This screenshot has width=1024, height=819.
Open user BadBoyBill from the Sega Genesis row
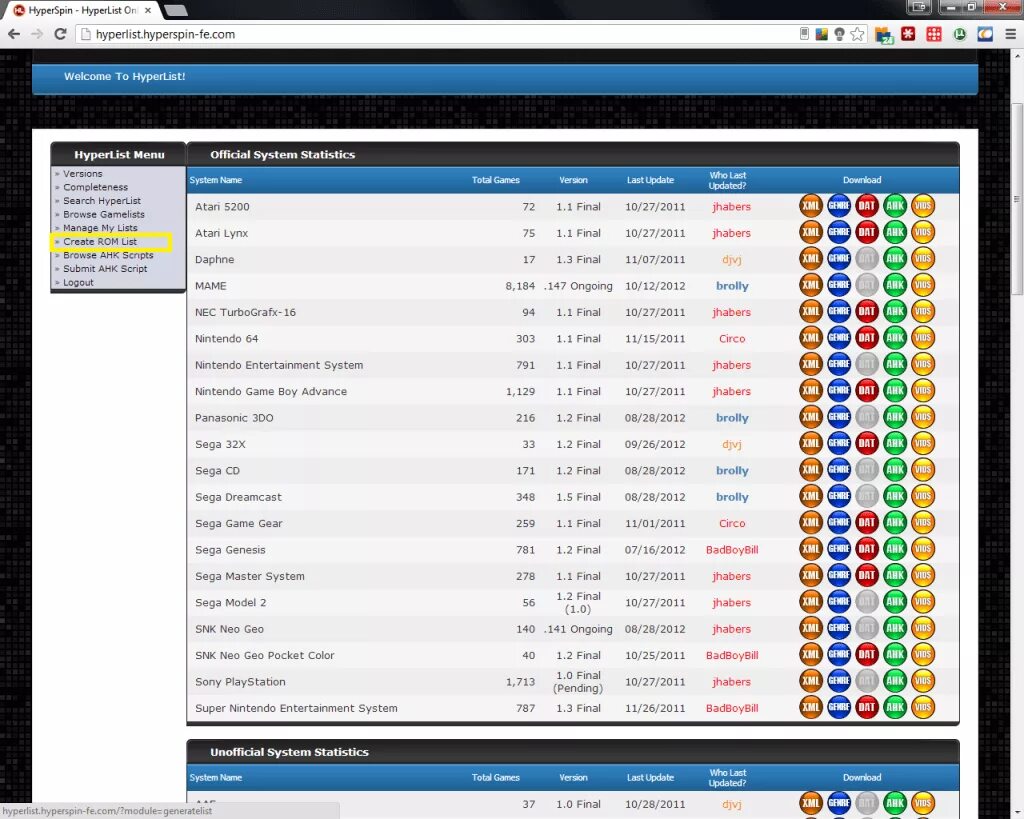(x=732, y=550)
